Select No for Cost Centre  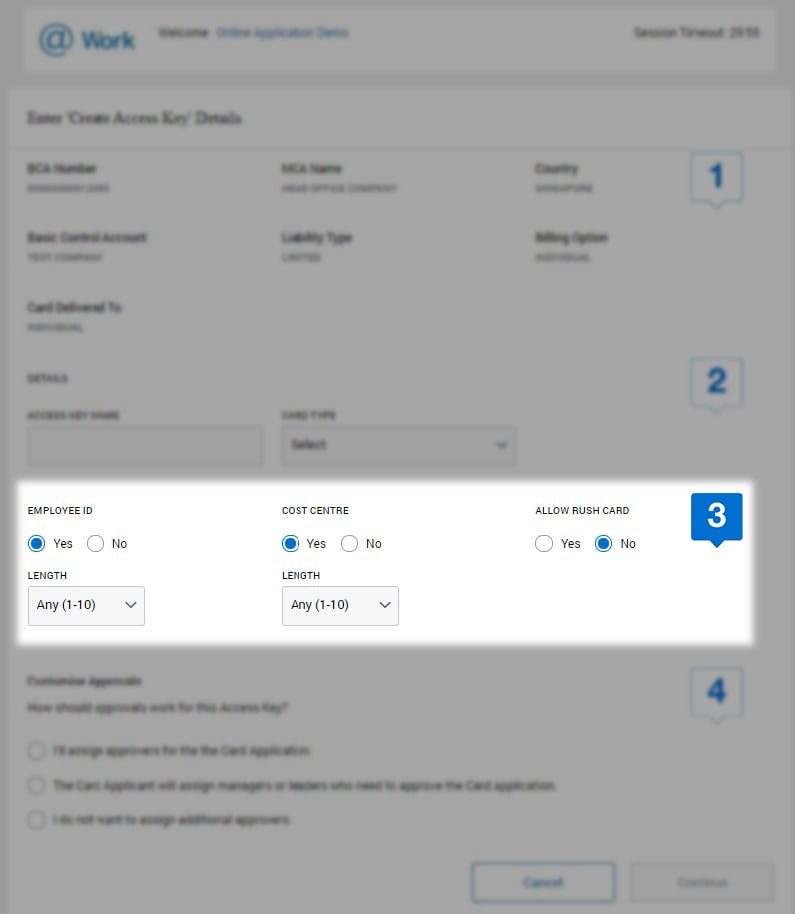tap(350, 543)
